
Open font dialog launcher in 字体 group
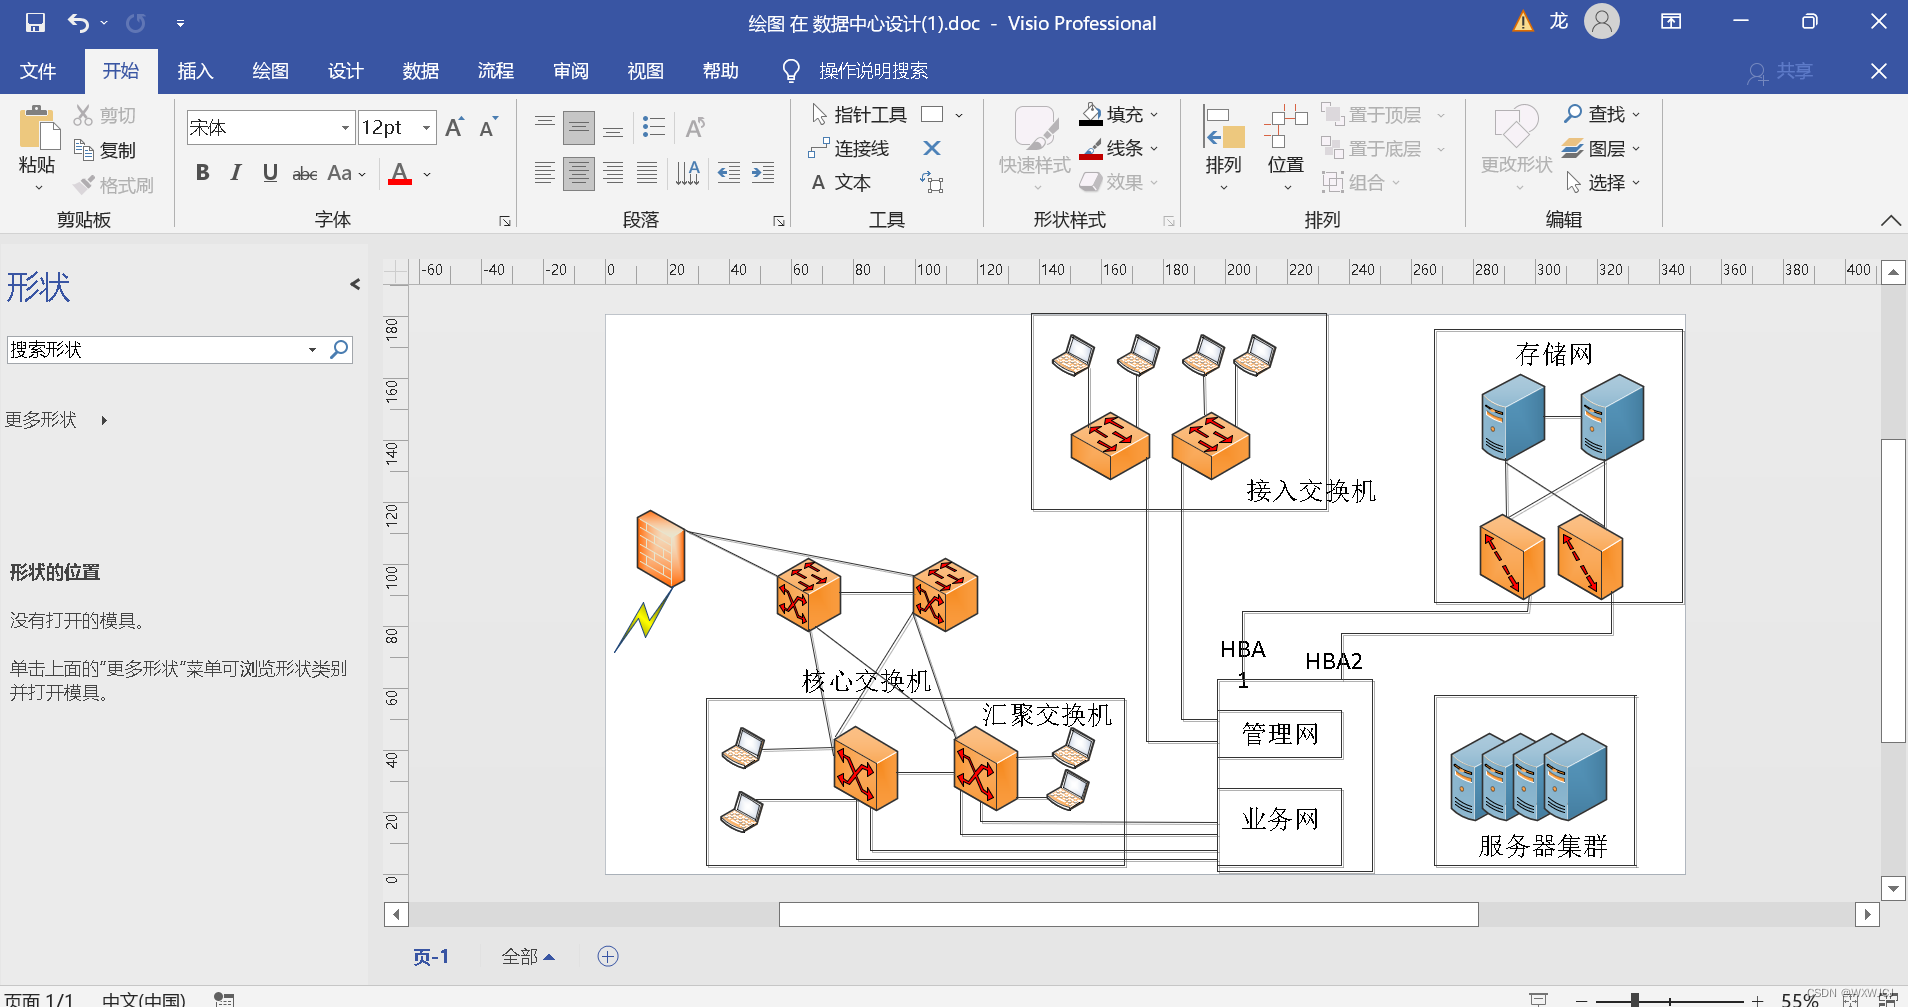[x=505, y=221]
